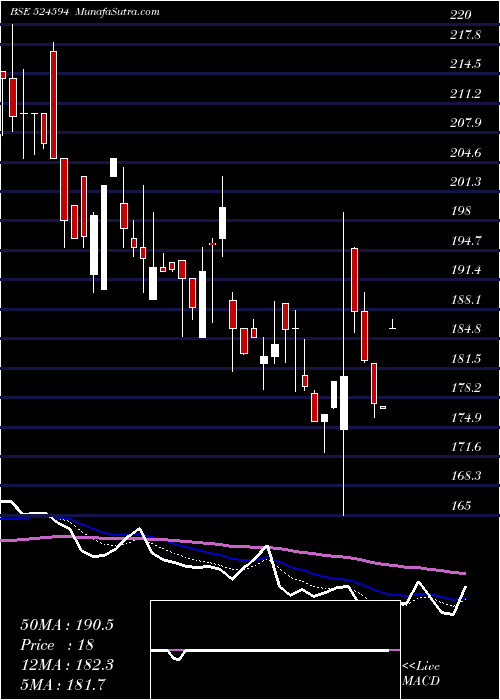The image size is (500, 700).
Task: Click the 12MA : 182.3 reading
Action: (67, 665)
